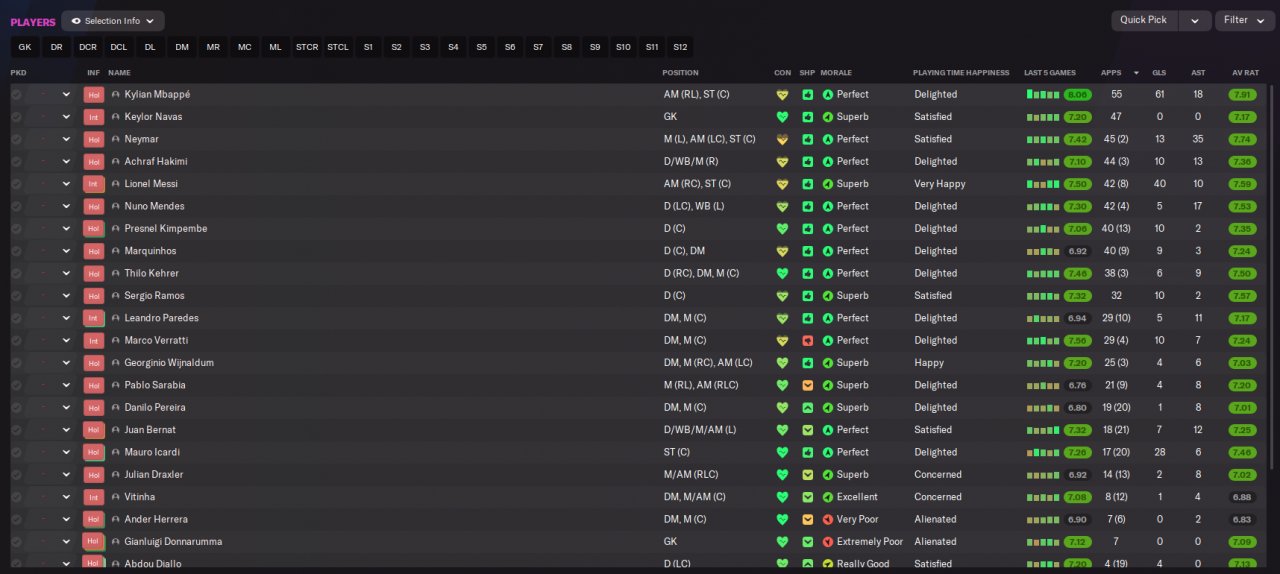The width and height of the screenshot is (1280, 574).
Task: Toggle picked checkmark for Keylor Navas
Action: 16,117
